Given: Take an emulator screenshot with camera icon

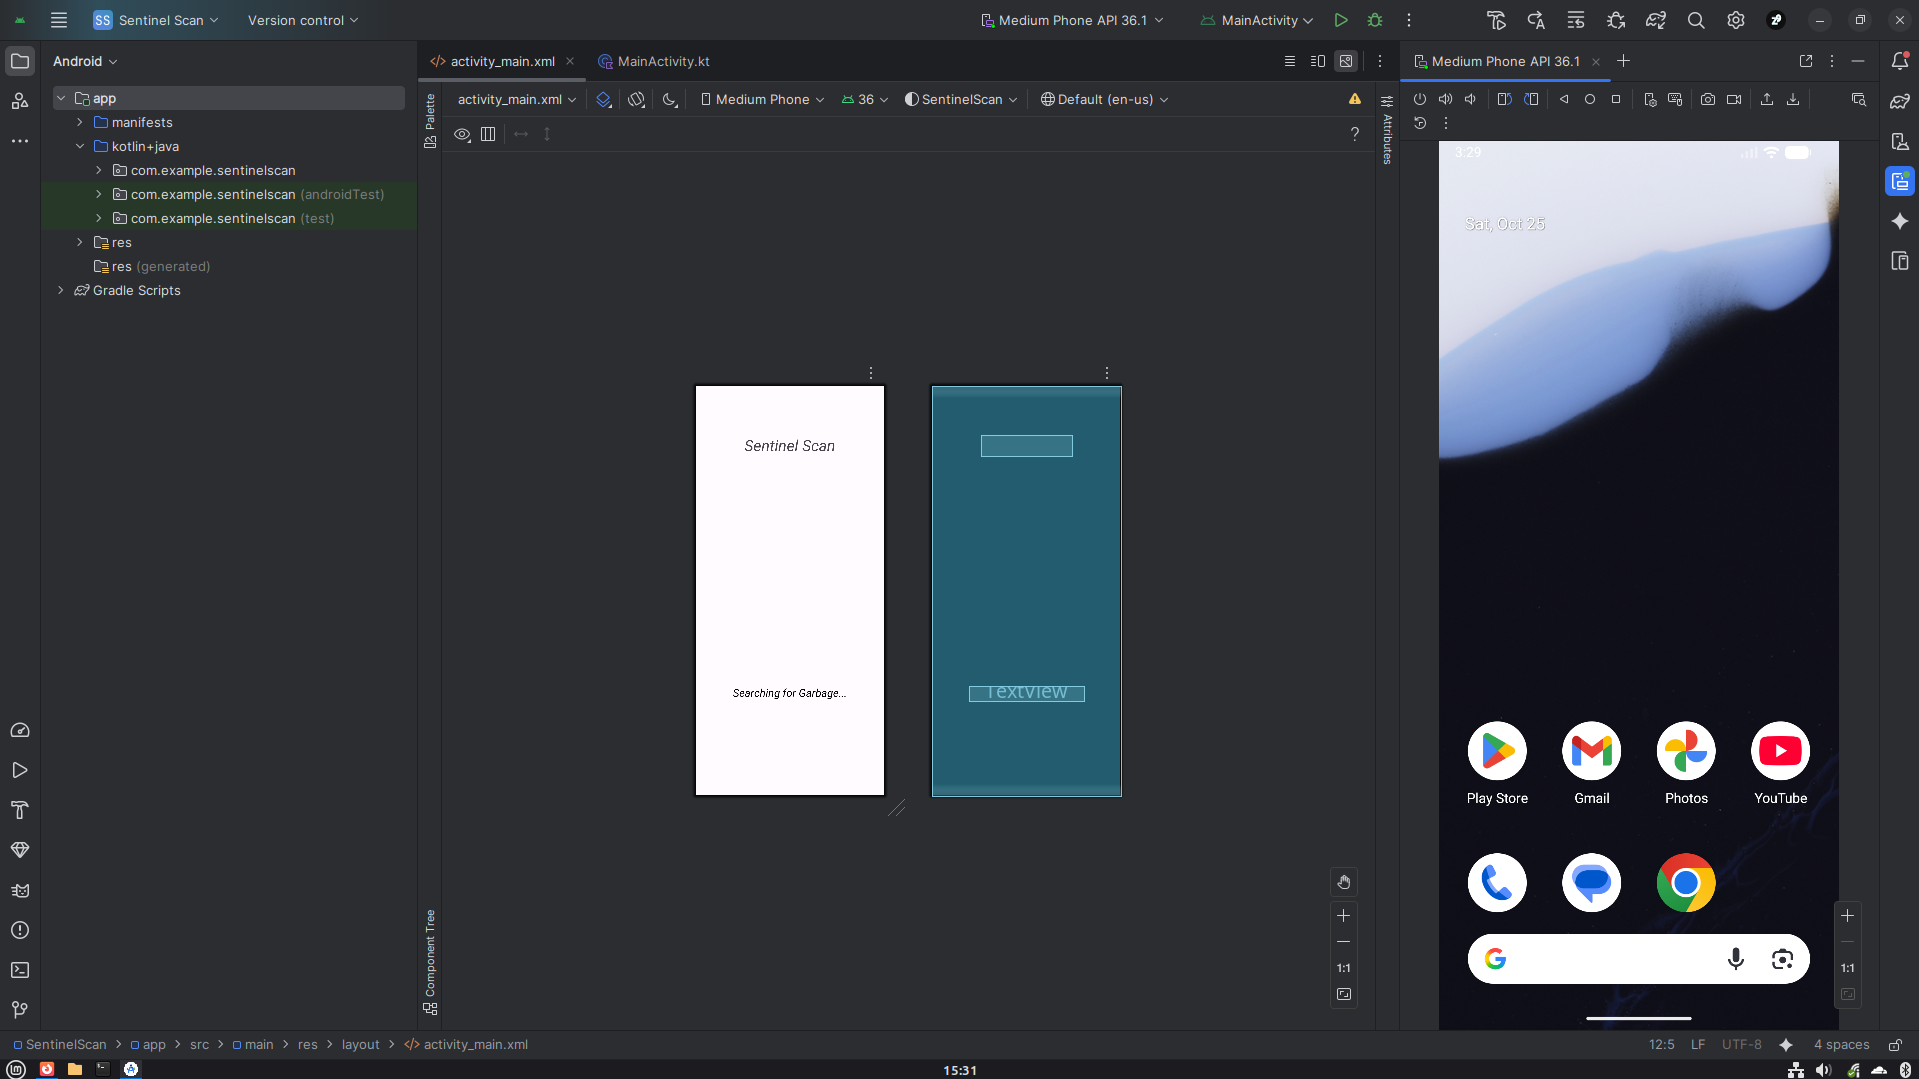Looking at the screenshot, I should (1708, 99).
